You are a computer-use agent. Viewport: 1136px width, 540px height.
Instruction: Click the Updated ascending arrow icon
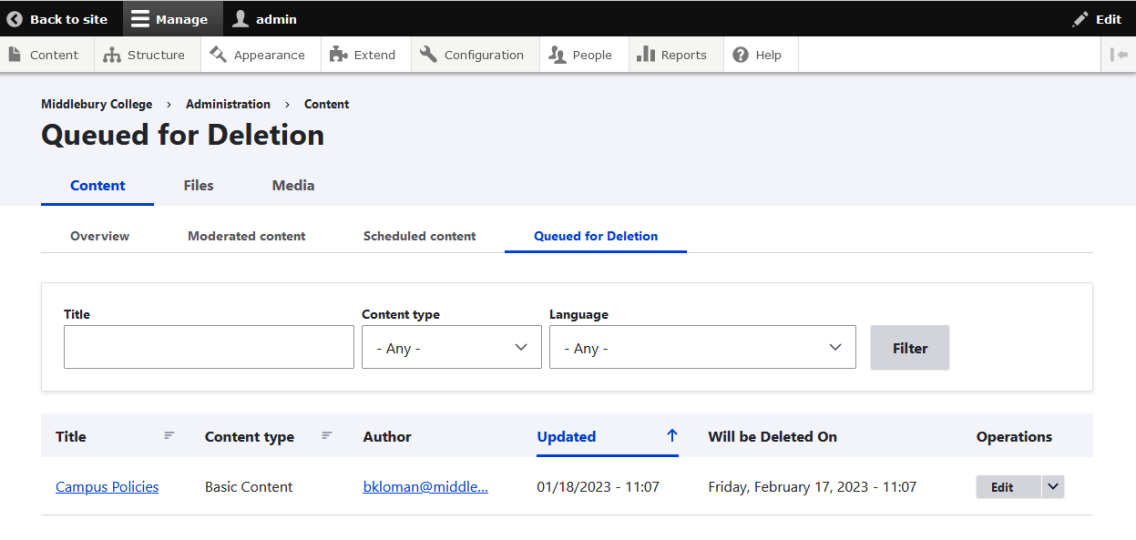pos(672,436)
